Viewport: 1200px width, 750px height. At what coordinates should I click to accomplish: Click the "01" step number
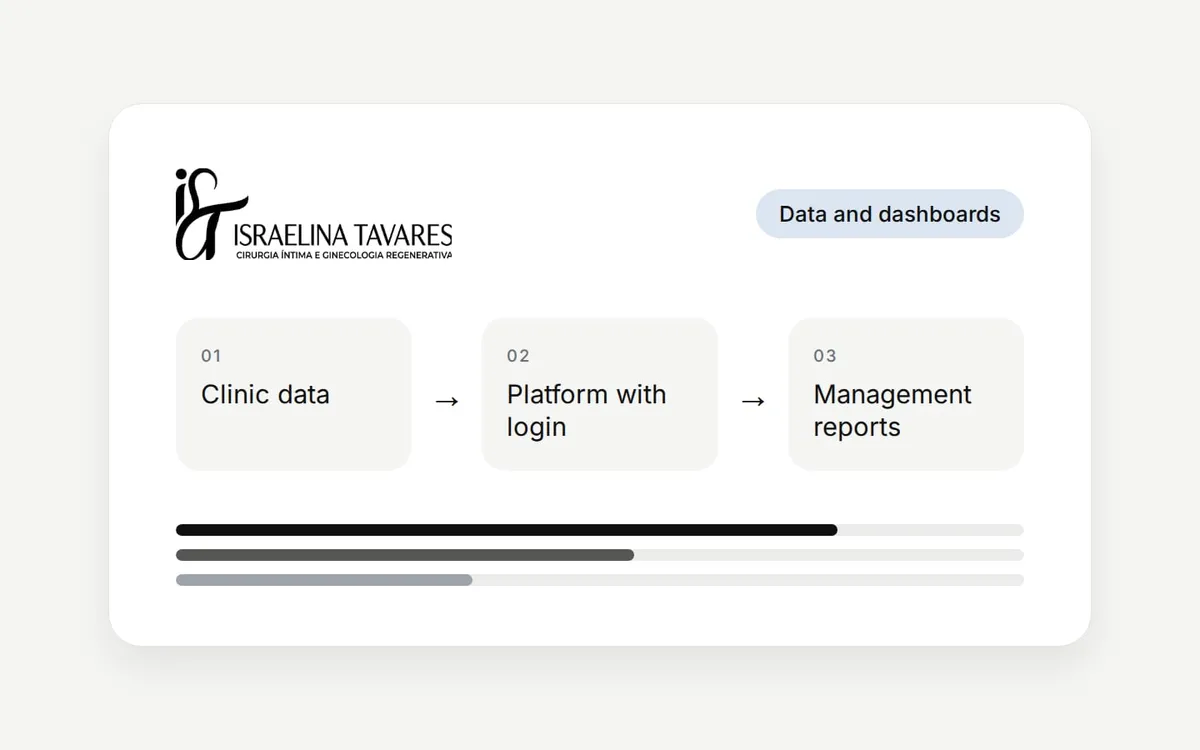point(211,356)
